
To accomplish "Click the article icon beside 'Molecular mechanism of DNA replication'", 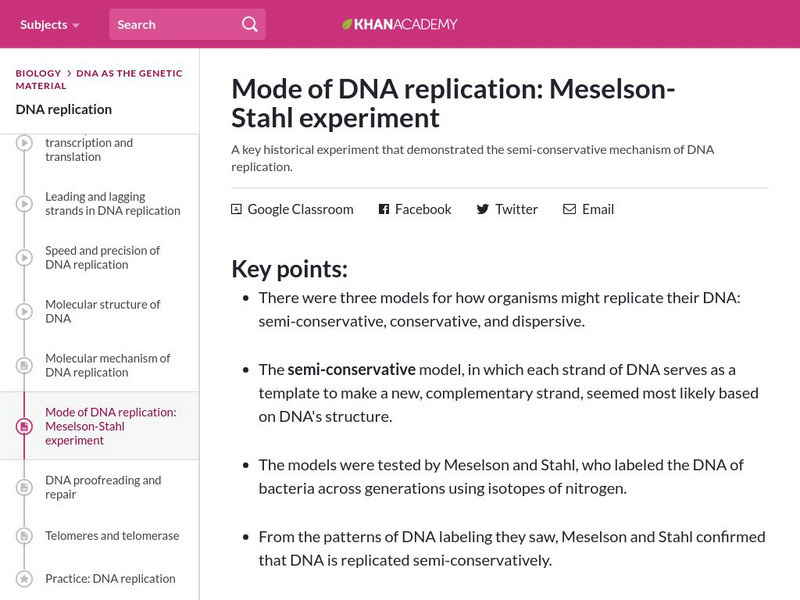I will pos(23,365).
